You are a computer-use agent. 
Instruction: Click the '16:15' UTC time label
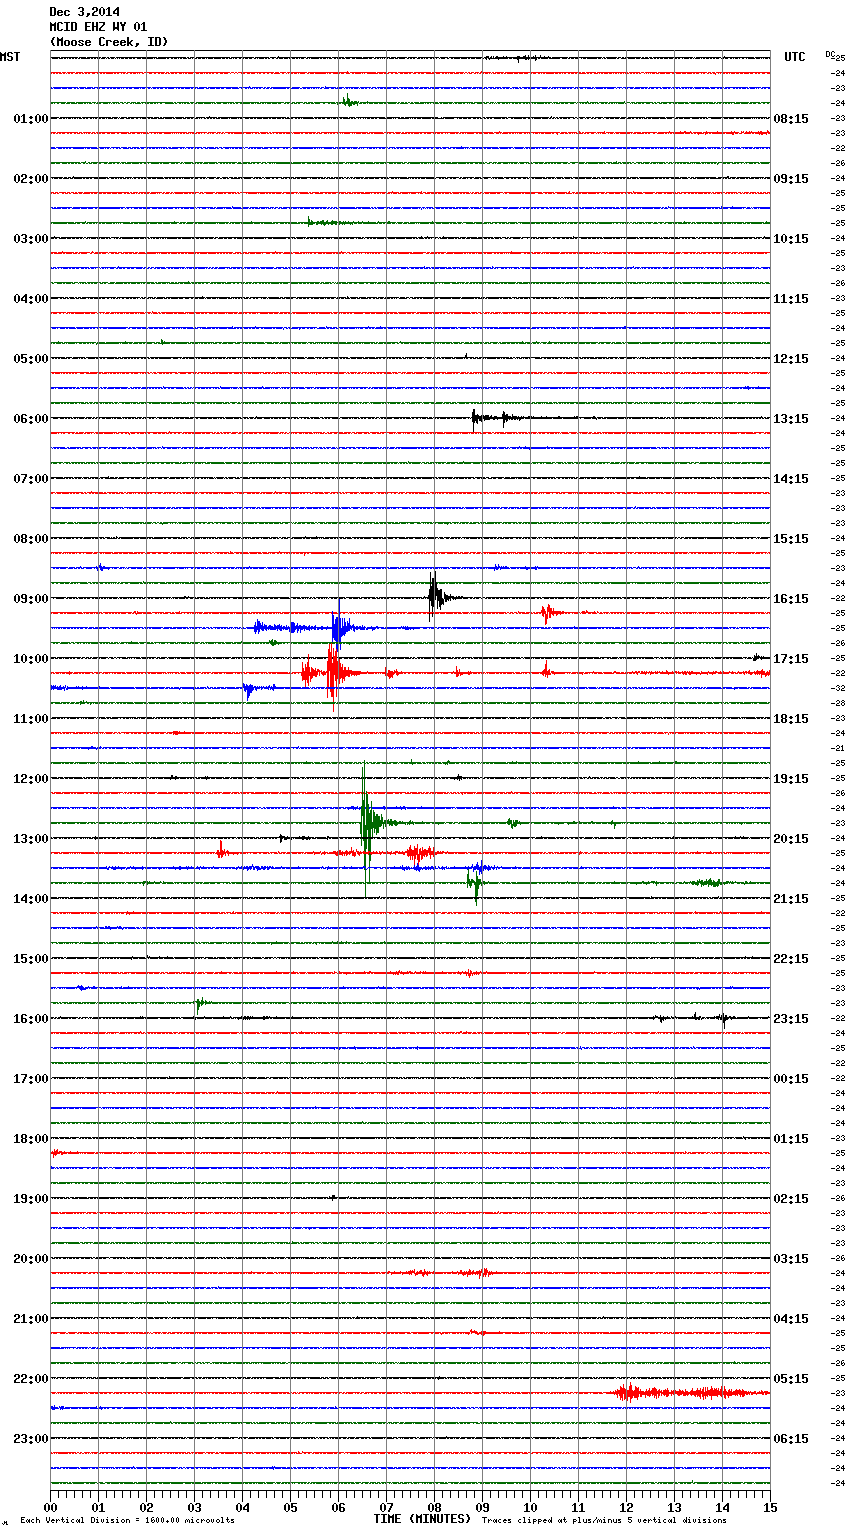(791, 599)
